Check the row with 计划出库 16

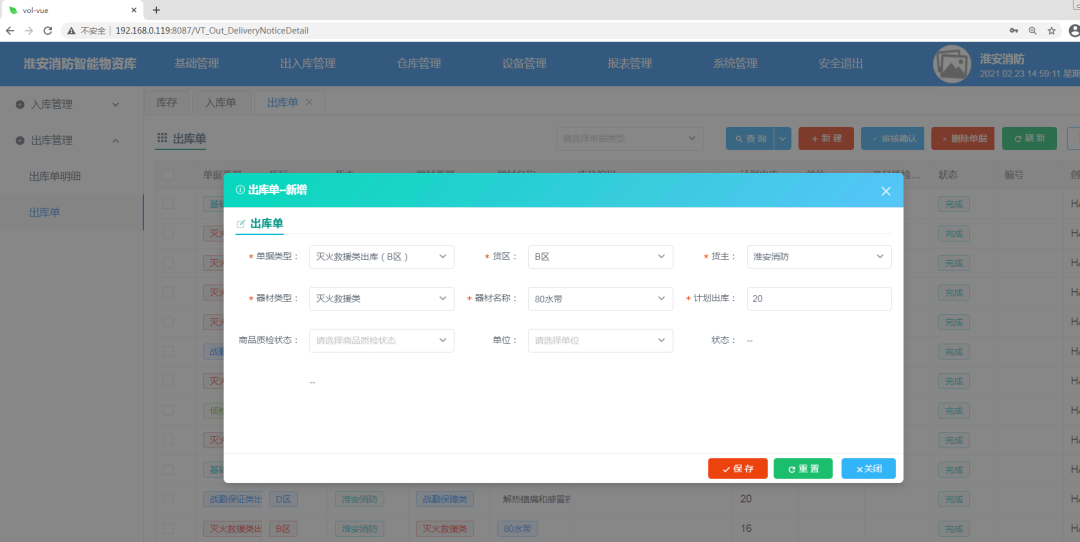(x=168, y=528)
